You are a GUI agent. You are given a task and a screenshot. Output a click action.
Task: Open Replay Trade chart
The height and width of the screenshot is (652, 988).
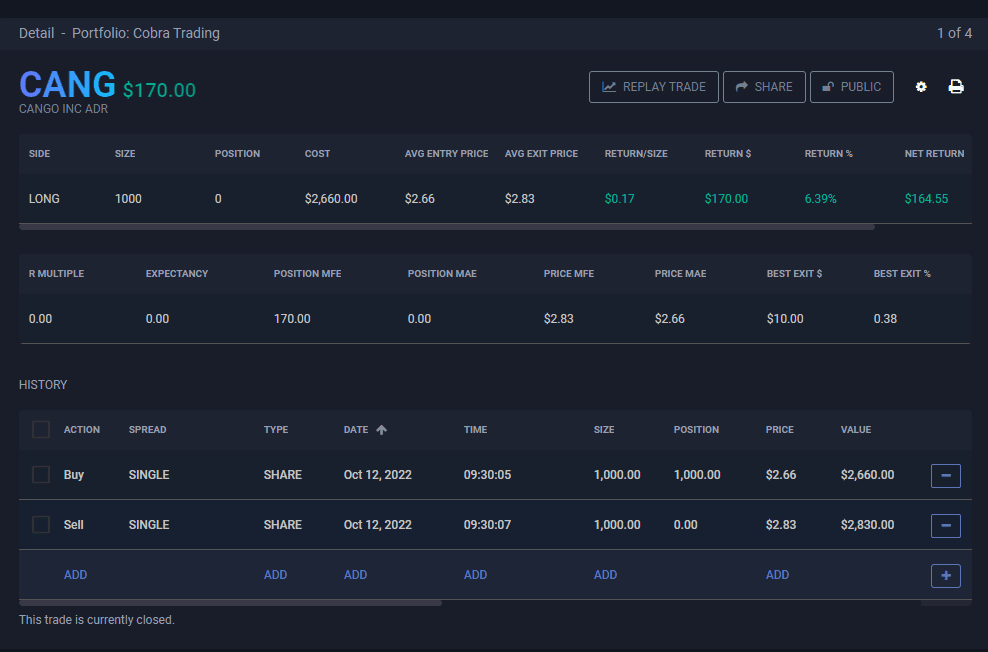click(x=653, y=87)
